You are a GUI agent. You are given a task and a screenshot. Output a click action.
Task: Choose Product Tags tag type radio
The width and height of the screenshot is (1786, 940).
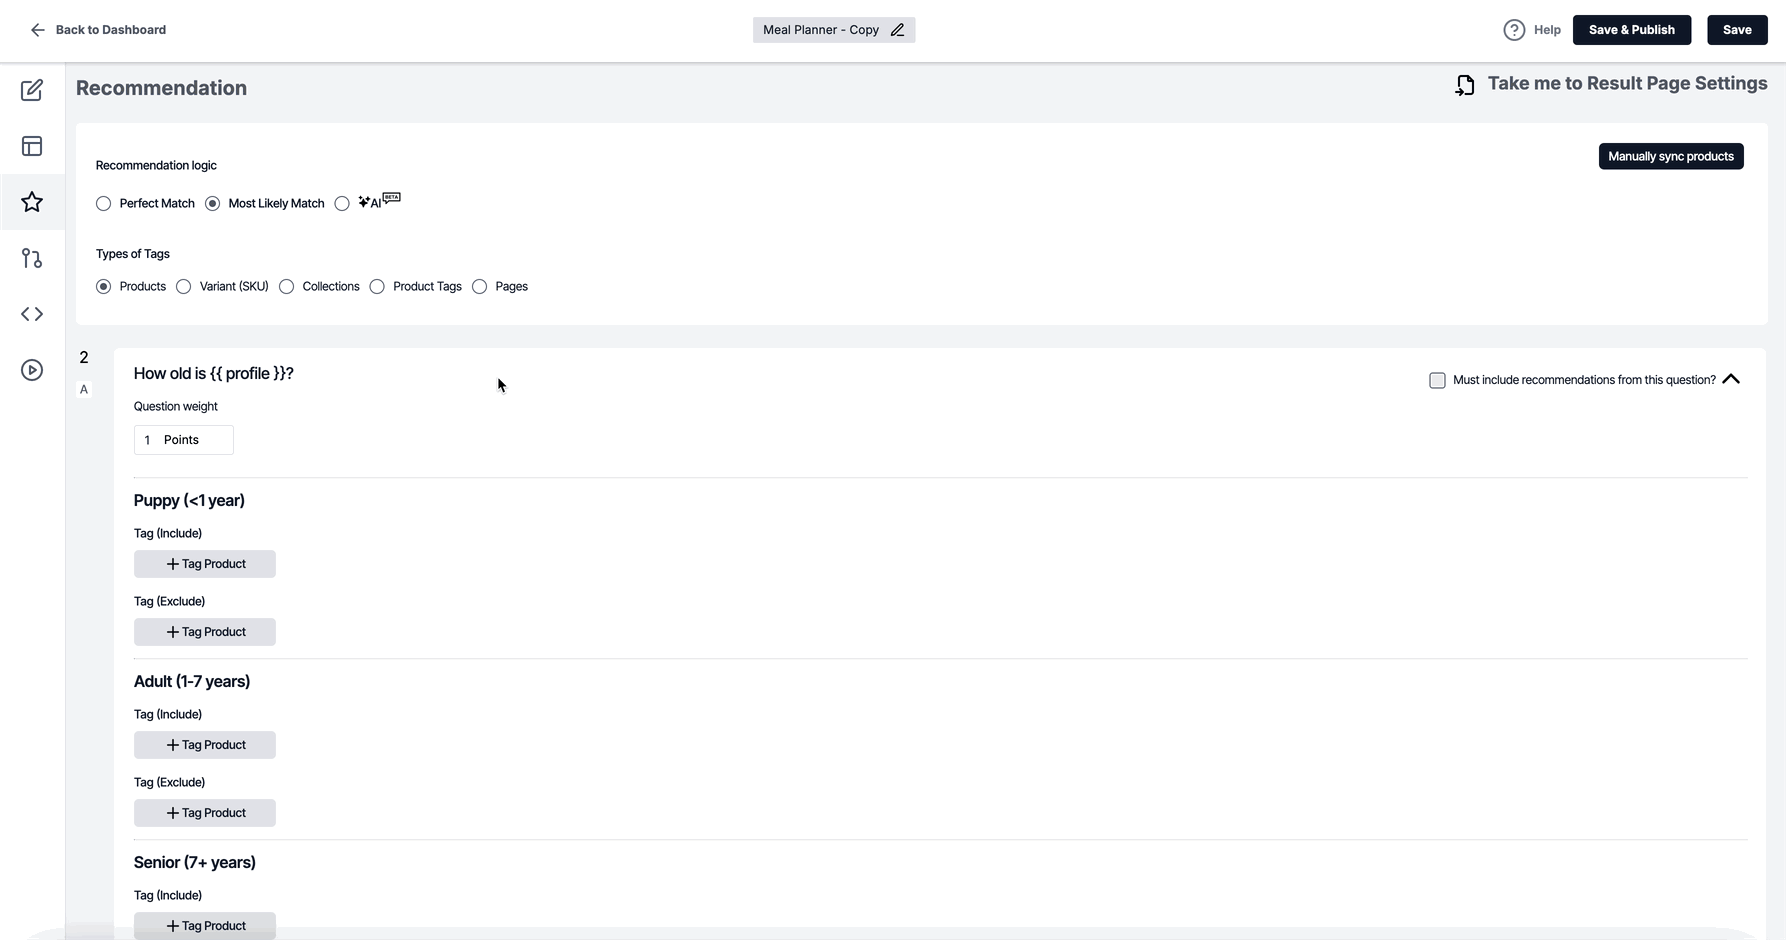(377, 286)
